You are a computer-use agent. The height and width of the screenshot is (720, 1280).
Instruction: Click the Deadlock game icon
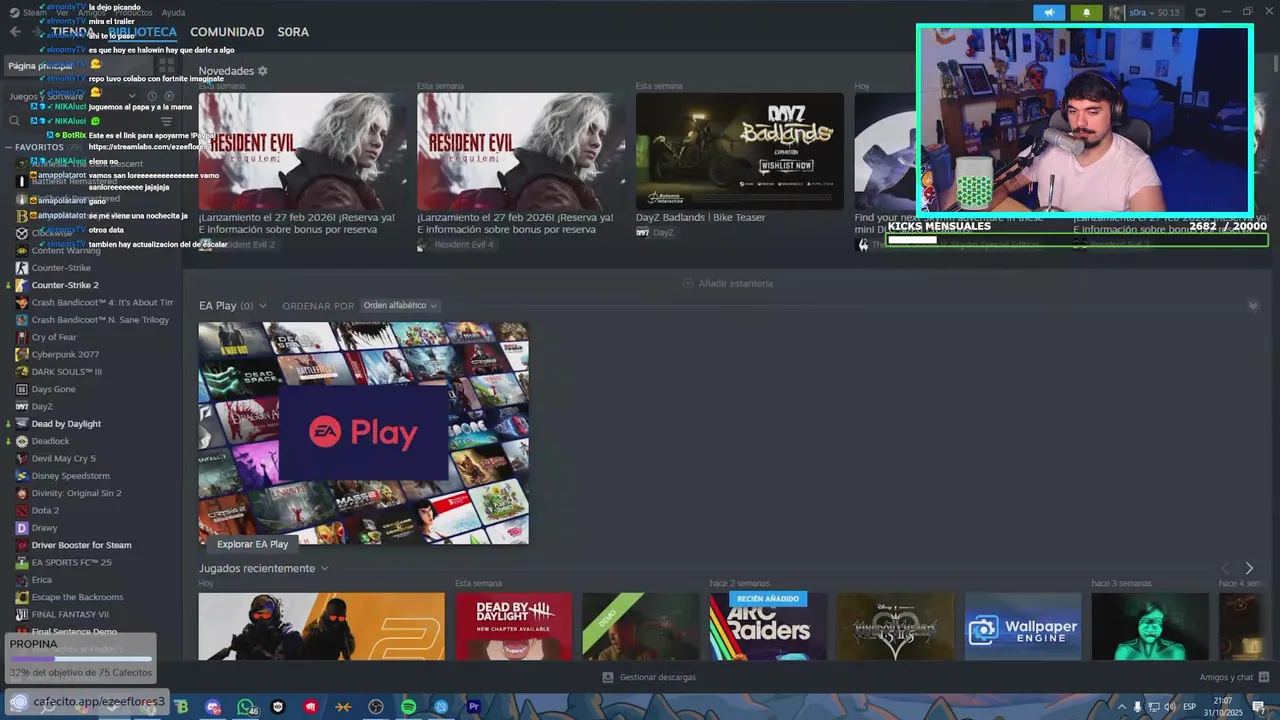point(22,441)
